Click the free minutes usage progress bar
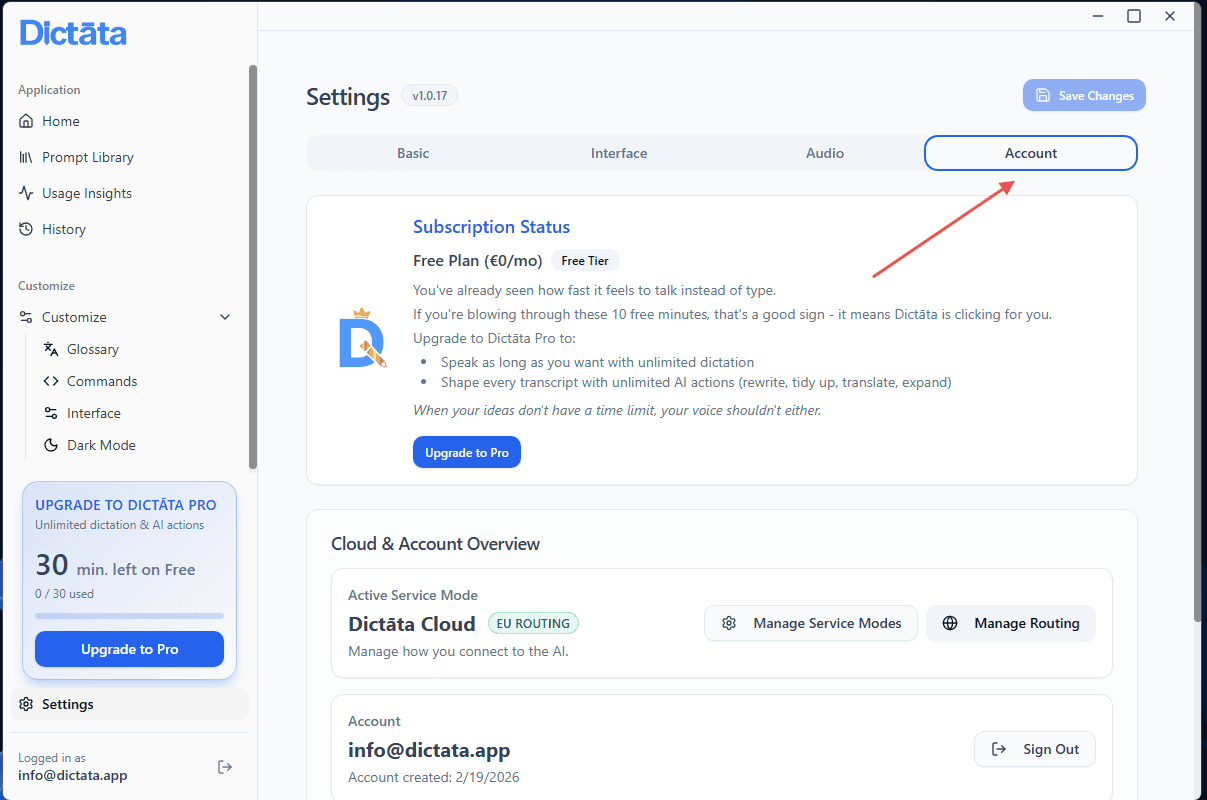 point(129,615)
